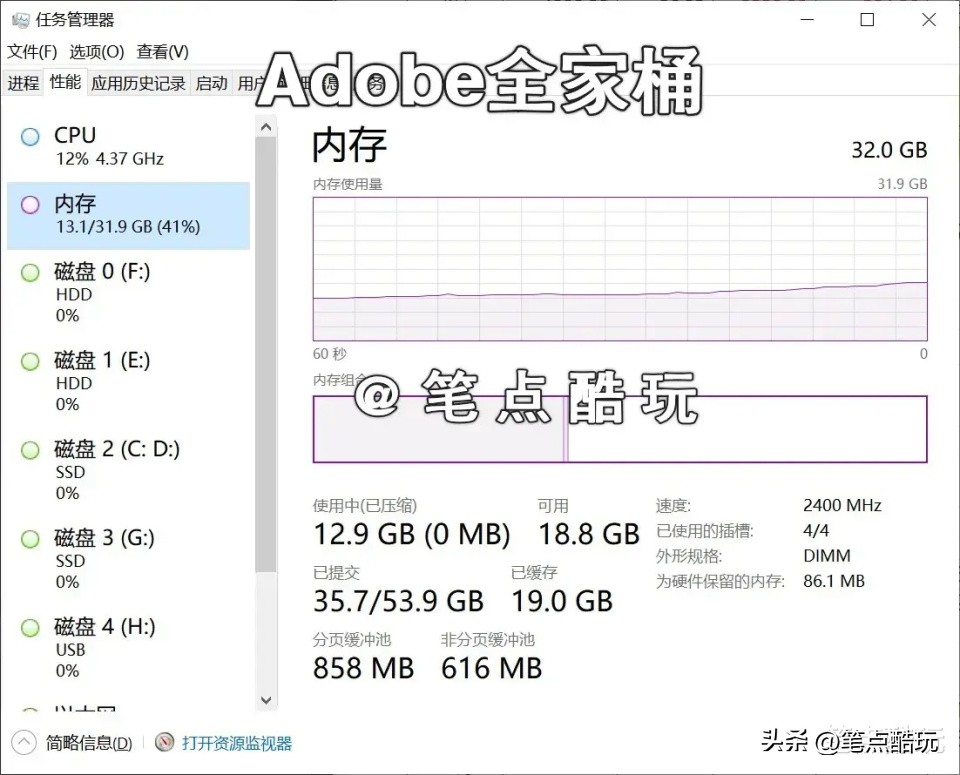Click the scrollbar down chevron
The height and width of the screenshot is (775, 960).
(x=266, y=700)
